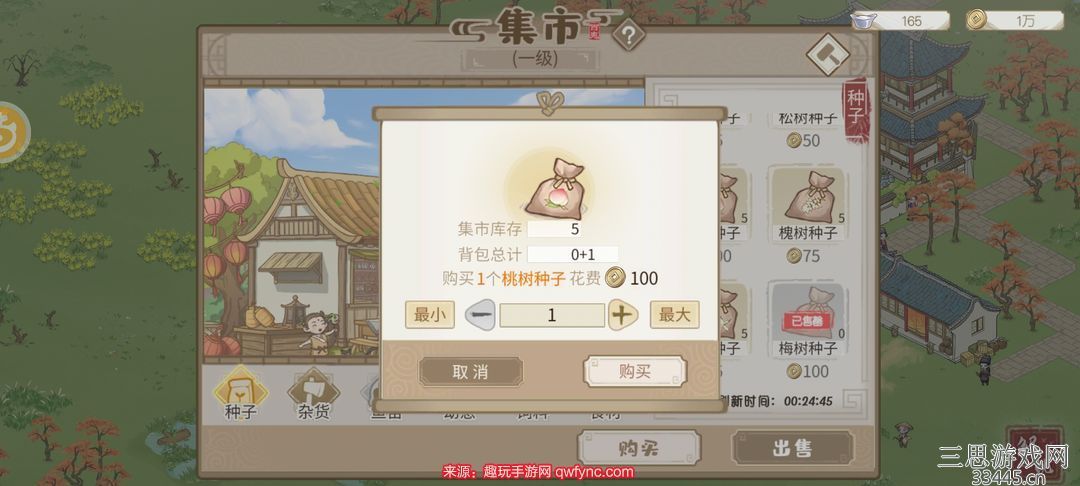Viewport: 1080px width, 486px height.
Task: Confirm with dialog 购买 button
Action: point(634,372)
